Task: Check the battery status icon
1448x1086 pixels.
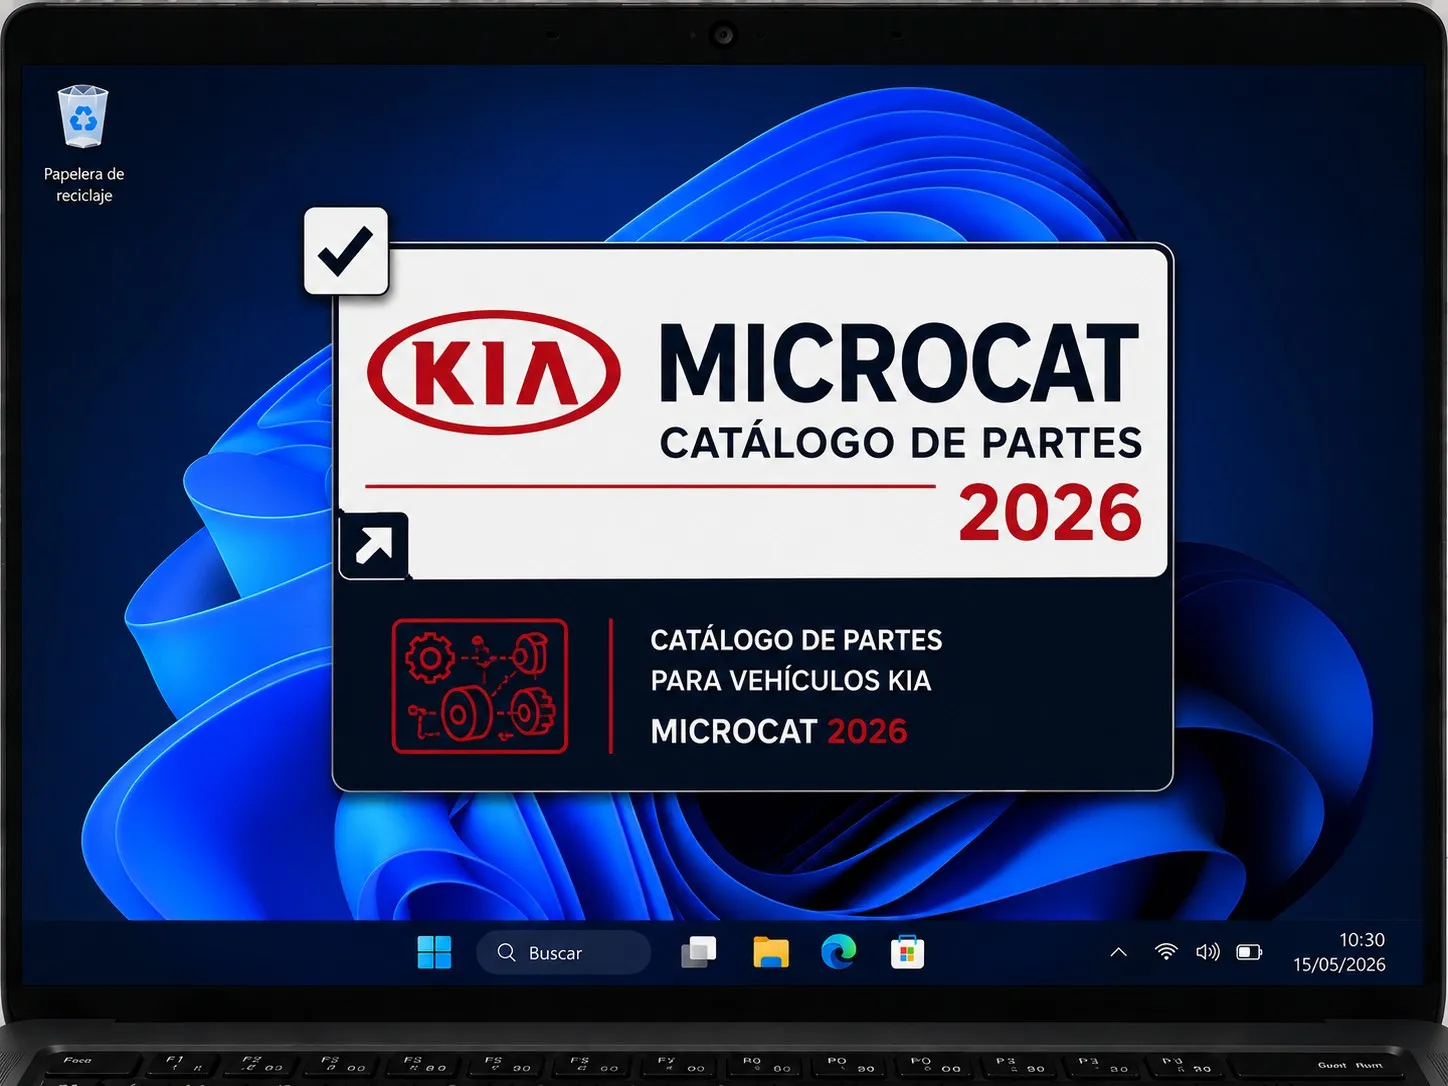Action: point(1249,952)
